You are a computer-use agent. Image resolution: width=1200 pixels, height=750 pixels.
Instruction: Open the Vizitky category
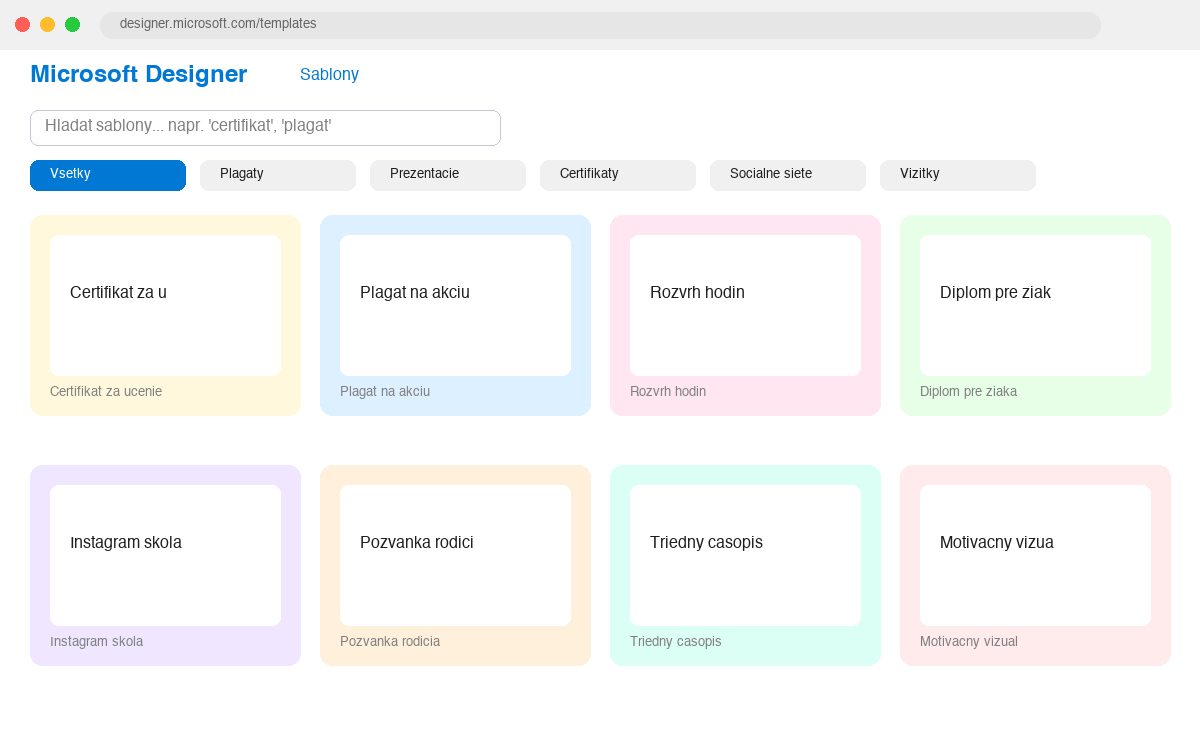tap(958, 175)
